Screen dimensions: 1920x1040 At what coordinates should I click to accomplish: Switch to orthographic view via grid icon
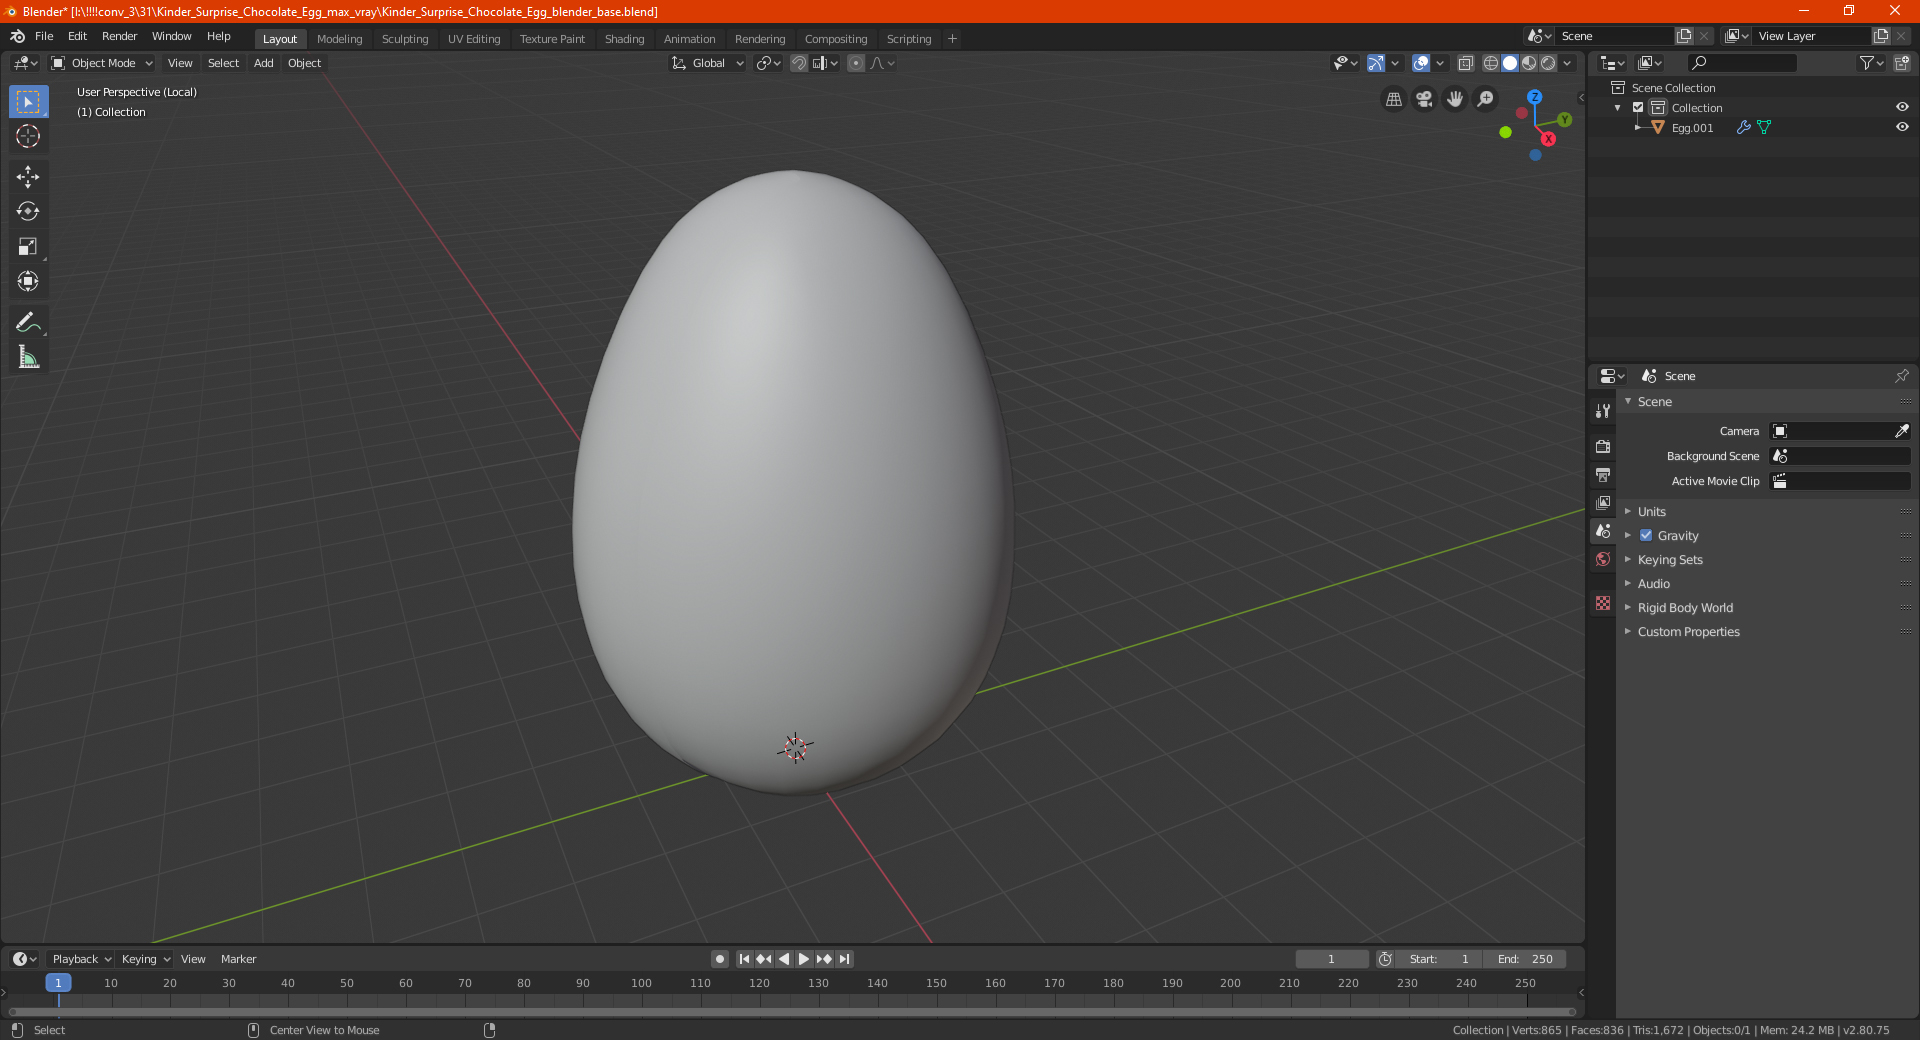tap(1393, 99)
